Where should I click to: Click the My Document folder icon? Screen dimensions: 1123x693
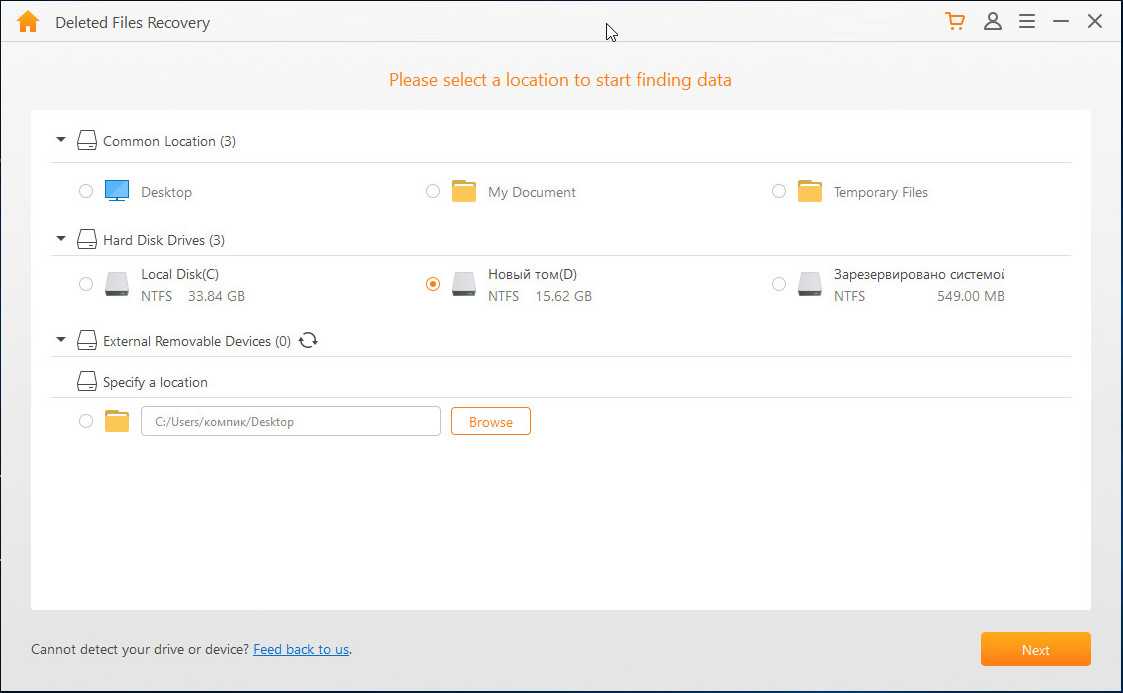click(463, 191)
